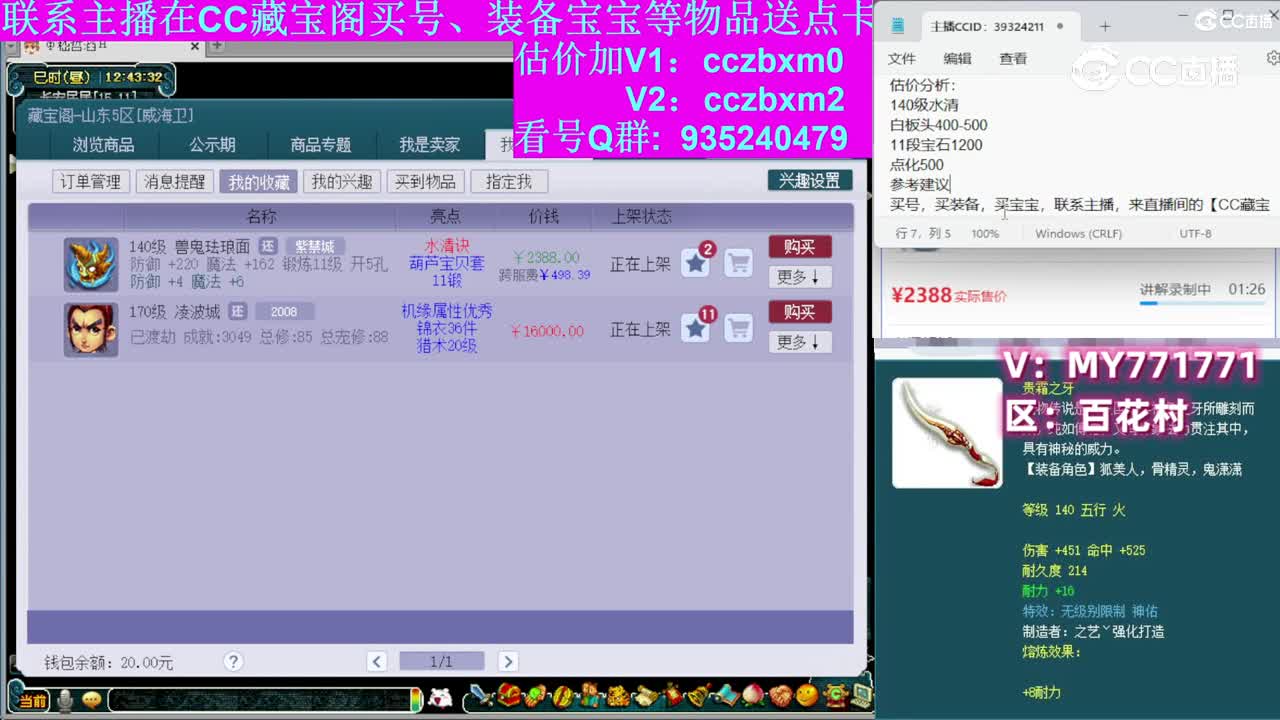Screen dimensions: 1280x720
Task: Go to next page arrow
Action: click(x=508, y=661)
